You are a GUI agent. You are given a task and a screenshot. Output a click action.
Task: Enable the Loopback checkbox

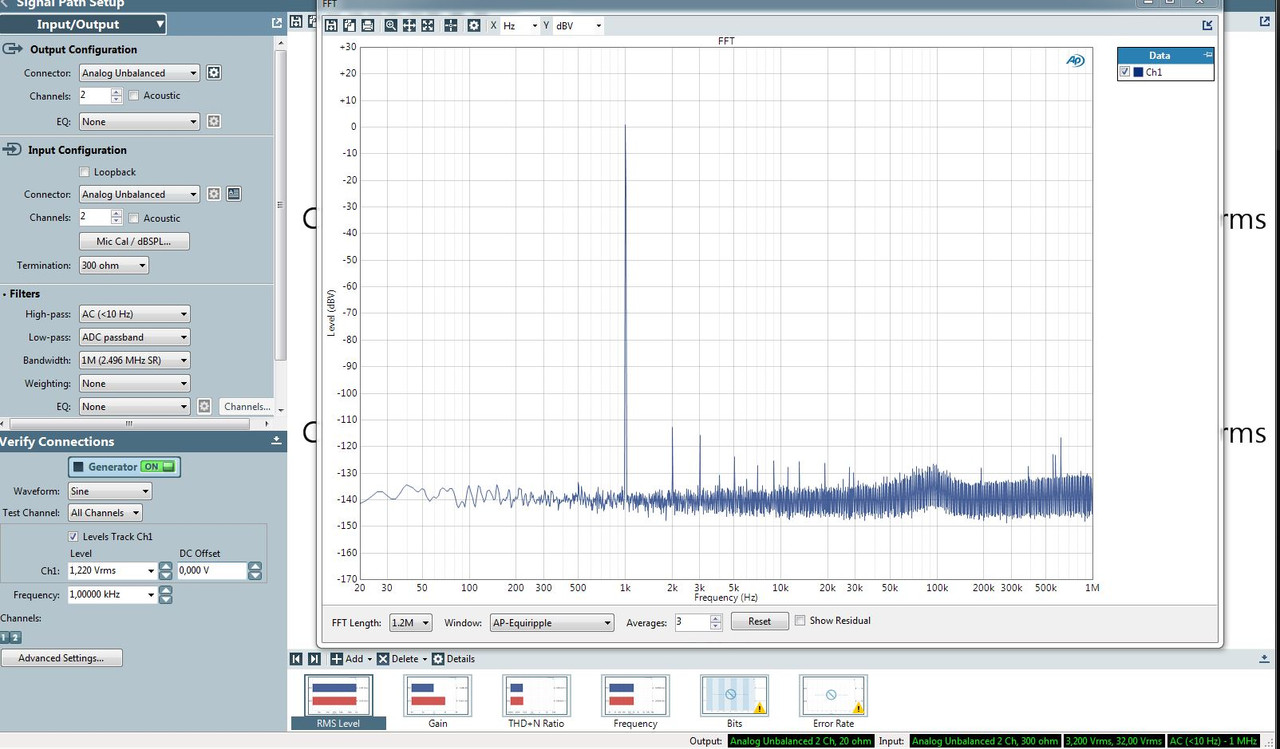coord(84,172)
